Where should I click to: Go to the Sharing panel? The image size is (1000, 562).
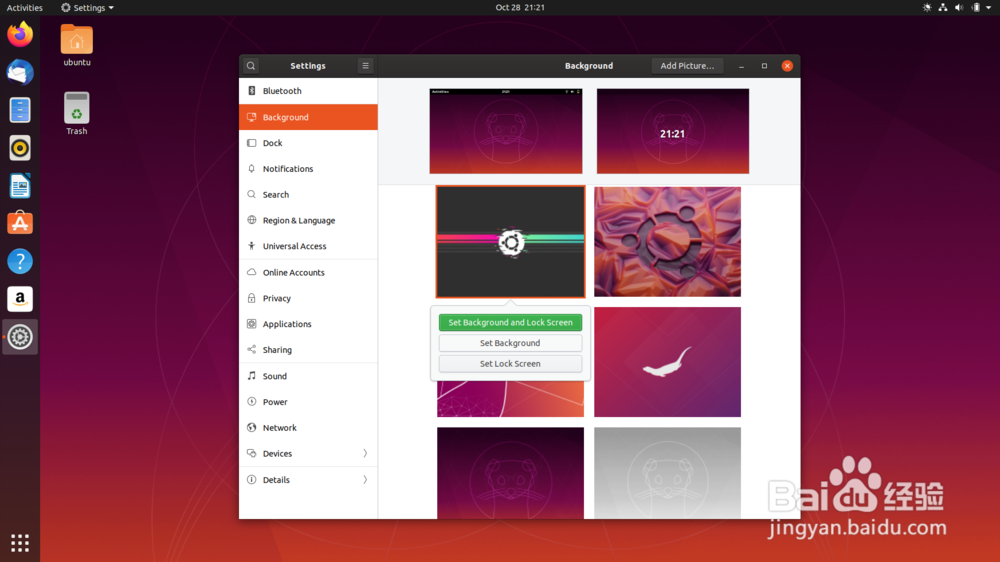coord(308,350)
